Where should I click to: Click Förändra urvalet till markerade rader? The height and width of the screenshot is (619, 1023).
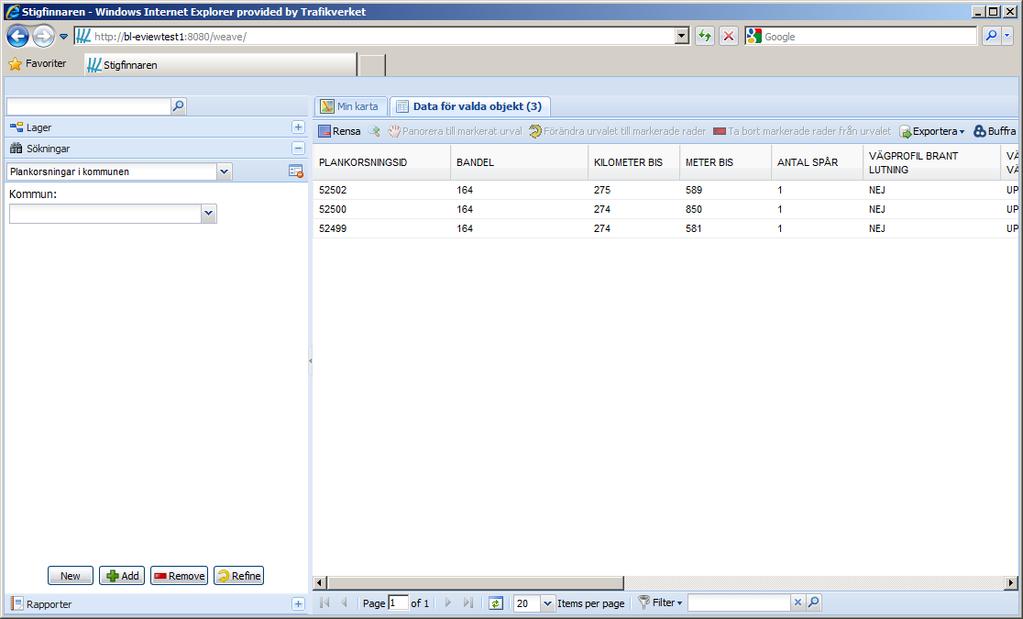point(617,131)
